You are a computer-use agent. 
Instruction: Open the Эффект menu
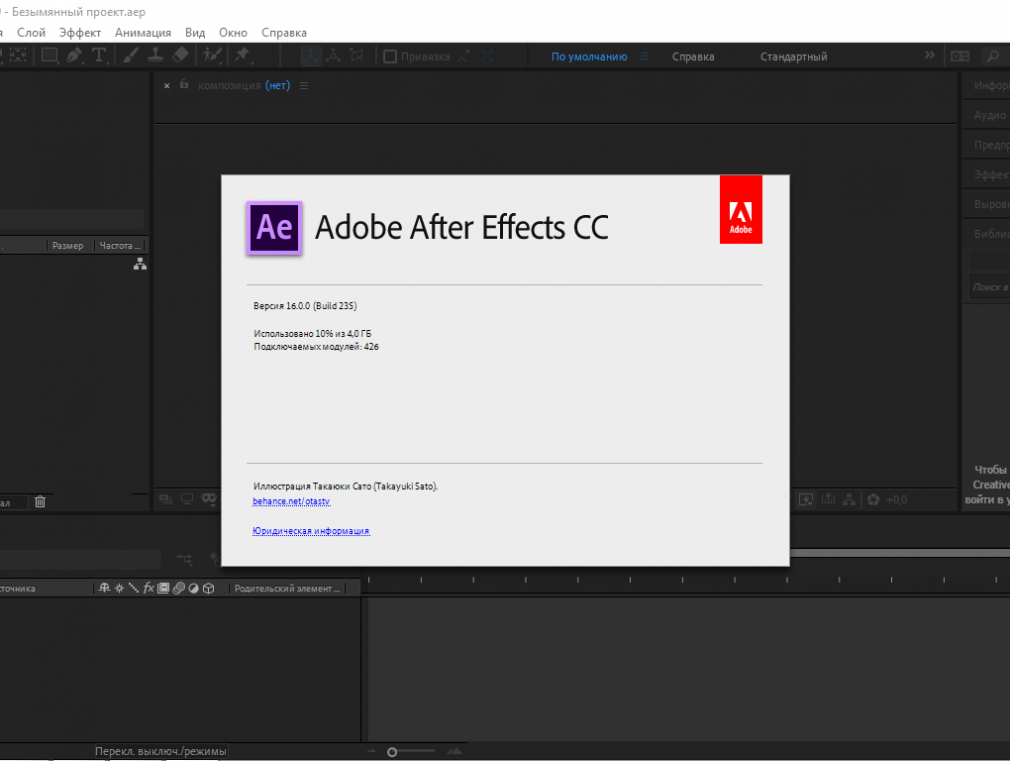[80, 32]
